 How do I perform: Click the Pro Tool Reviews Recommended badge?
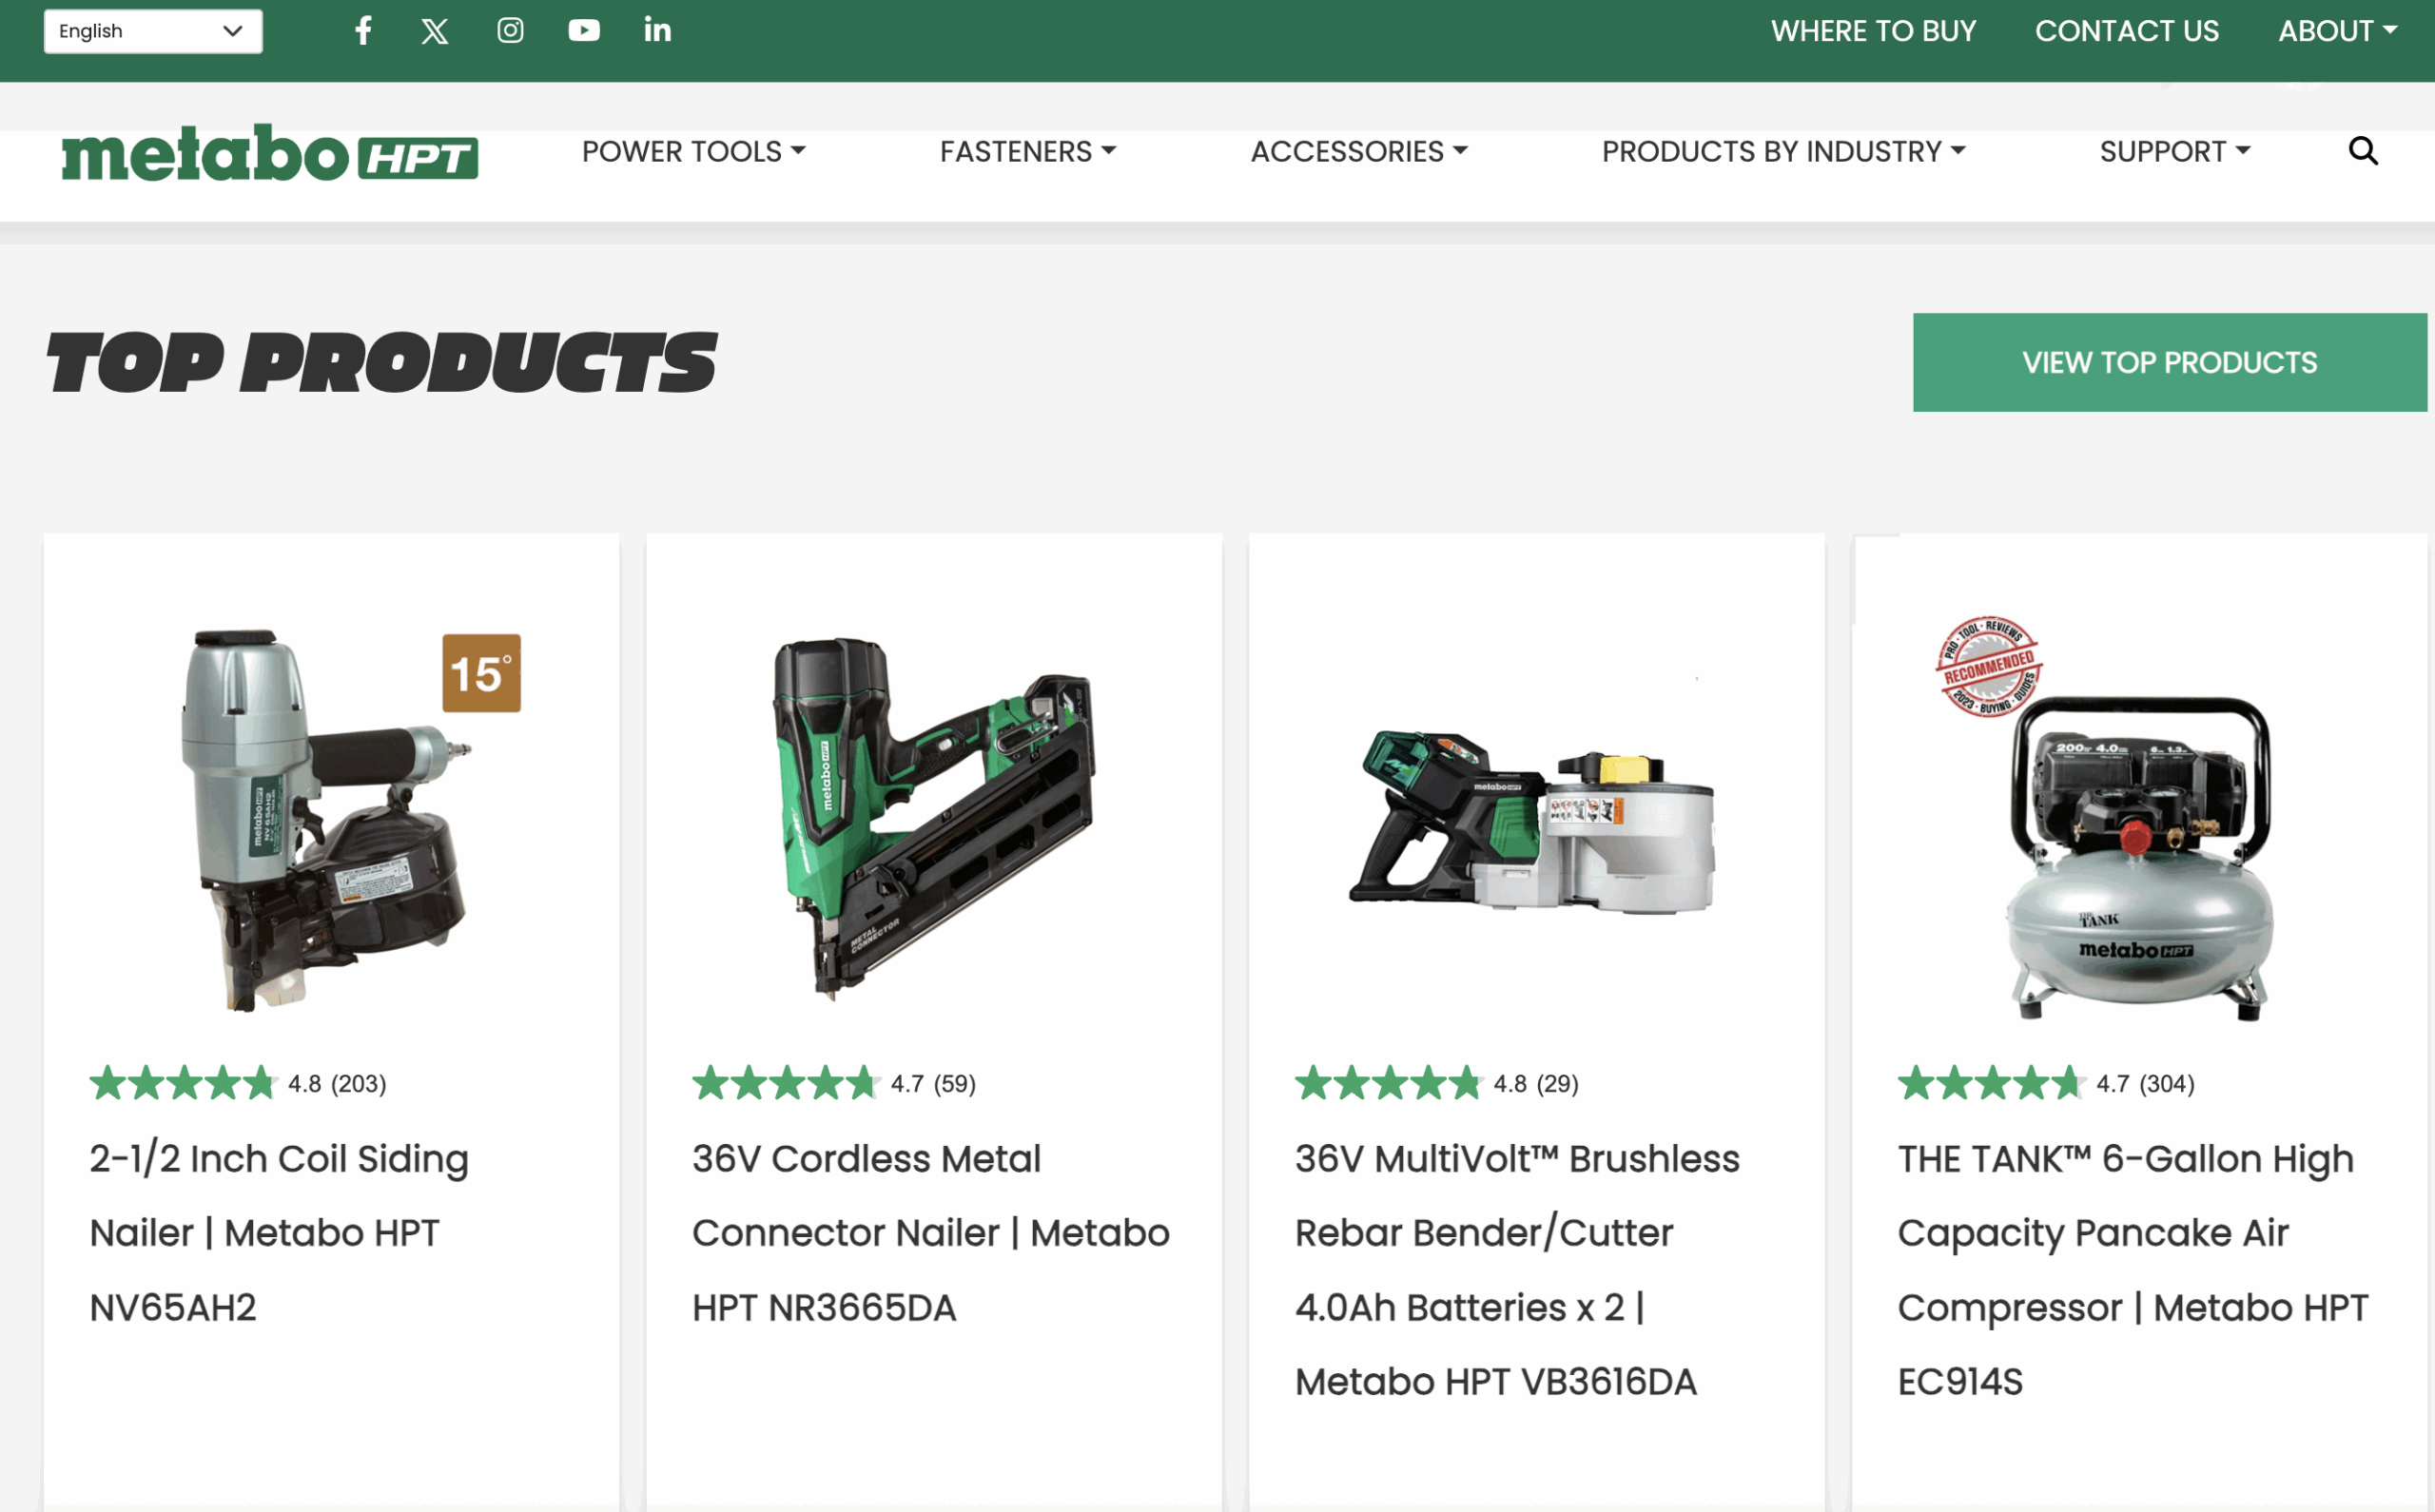(1989, 666)
